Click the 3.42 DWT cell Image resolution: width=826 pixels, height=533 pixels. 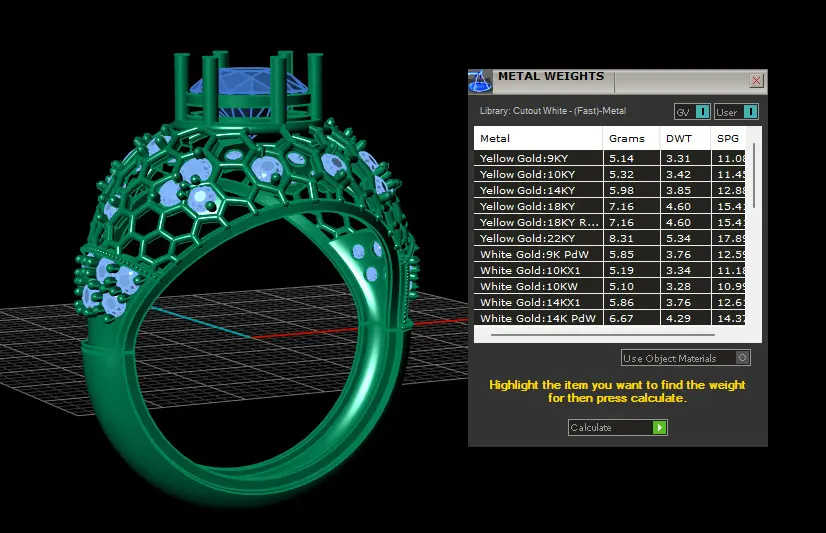click(x=685, y=174)
